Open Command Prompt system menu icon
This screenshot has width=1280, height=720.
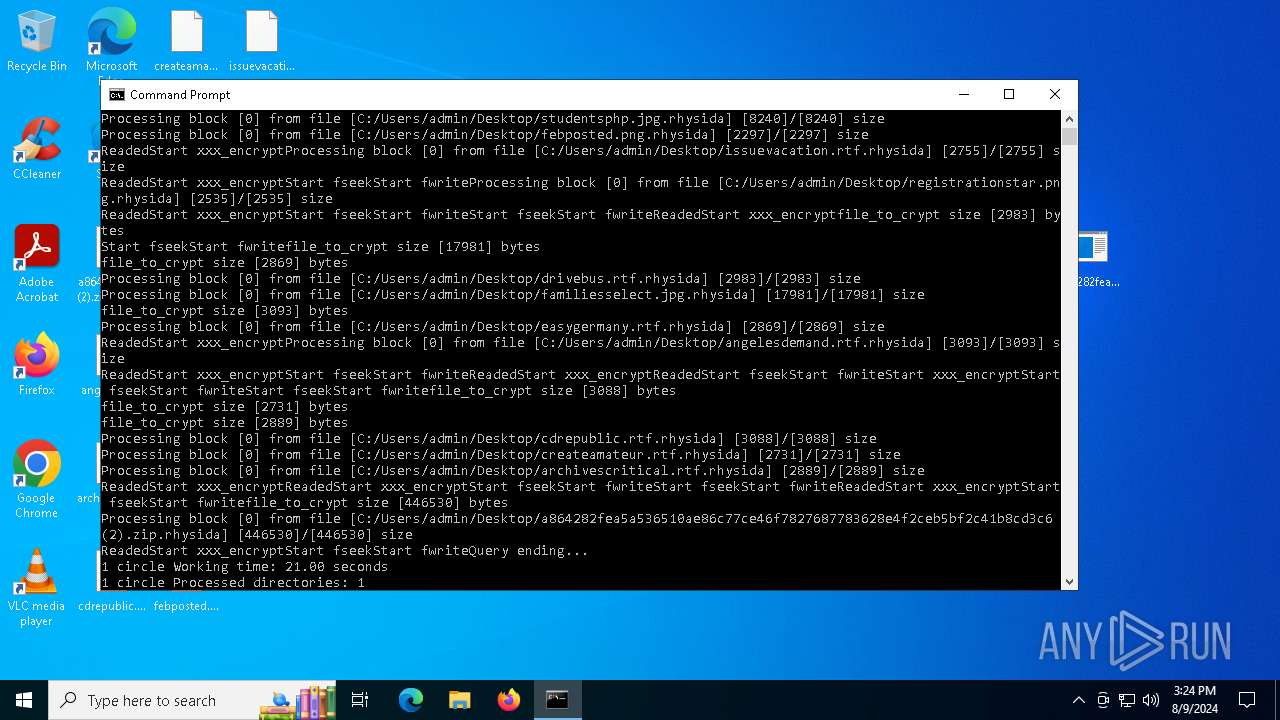pyautogui.click(x=116, y=95)
